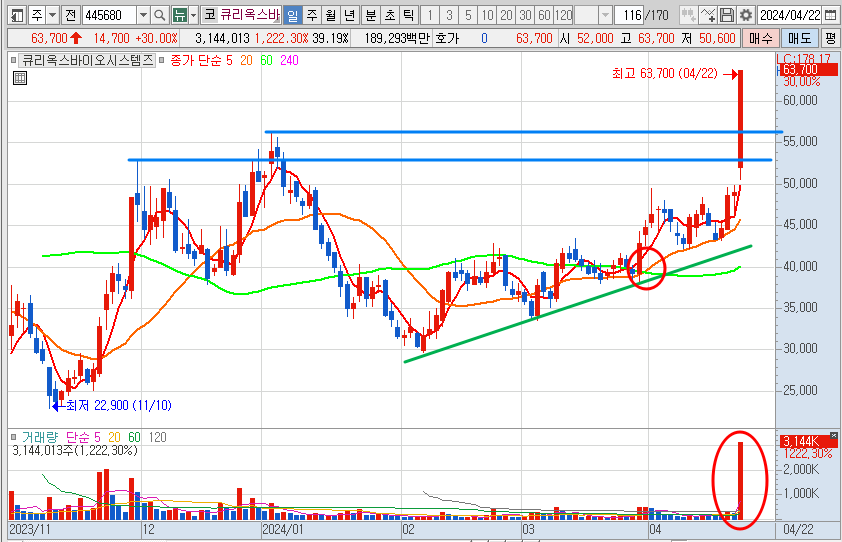
Task: Select the 년 yearly chart period
Action: pos(350,15)
